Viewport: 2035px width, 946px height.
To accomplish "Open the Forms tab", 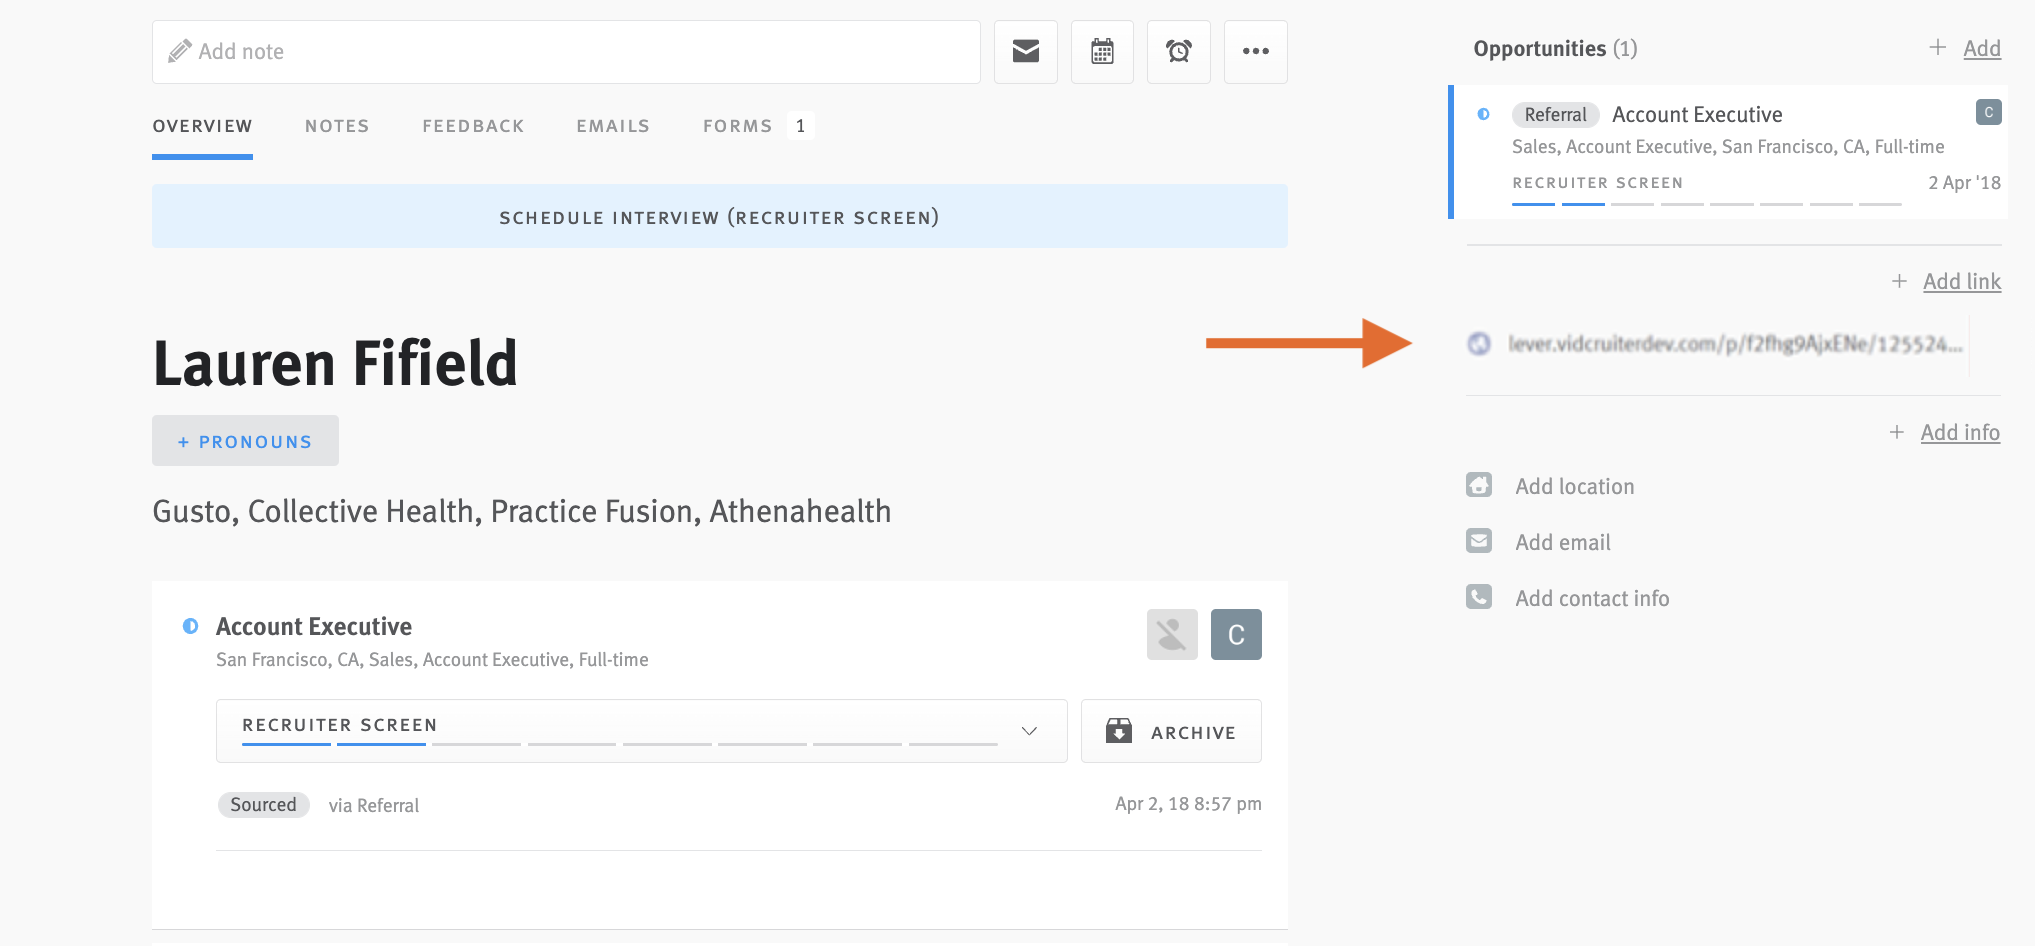I will (737, 125).
